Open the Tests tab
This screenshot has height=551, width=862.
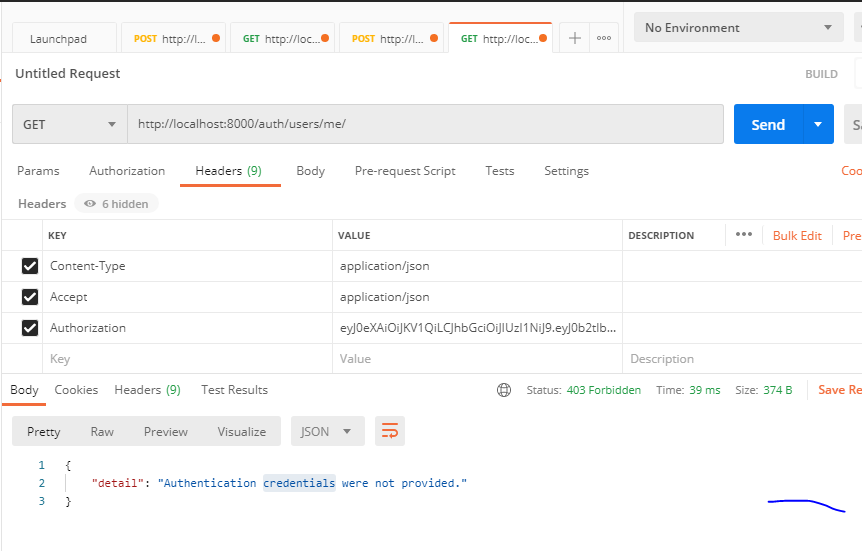[x=500, y=171]
